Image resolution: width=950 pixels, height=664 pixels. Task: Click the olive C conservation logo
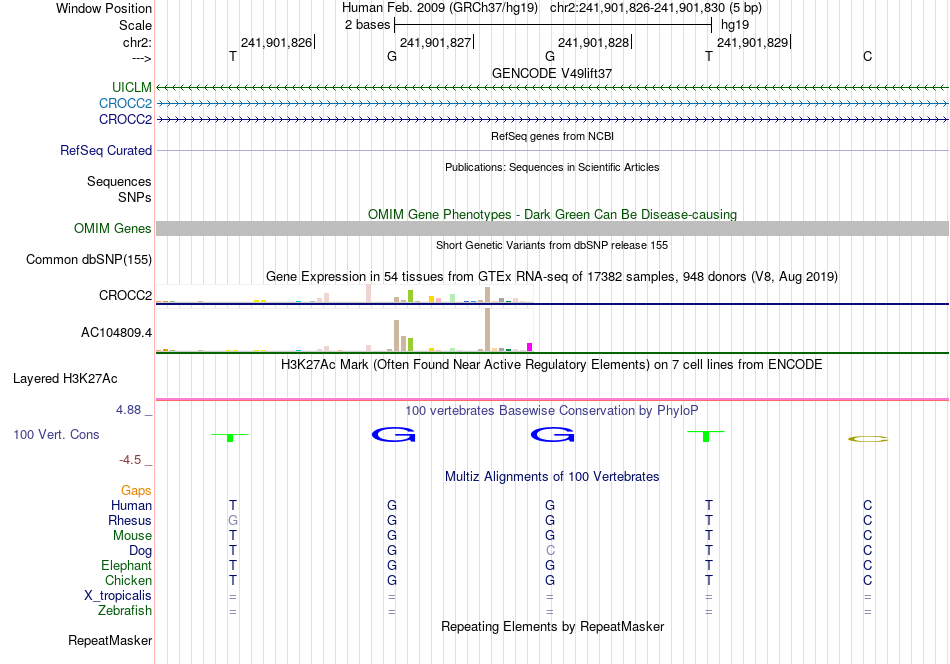[868, 439]
